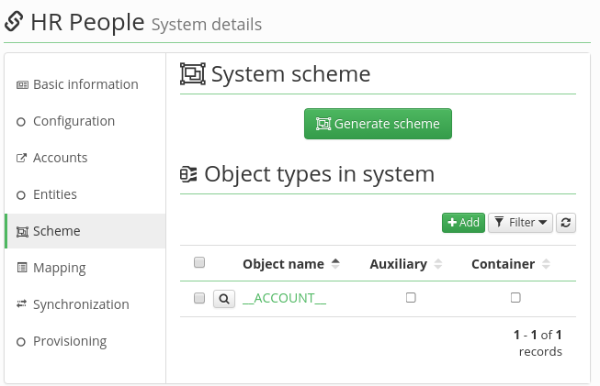Go to the Provisioning tab
Viewport: 600px width, 386px height.
pos(85,341)
